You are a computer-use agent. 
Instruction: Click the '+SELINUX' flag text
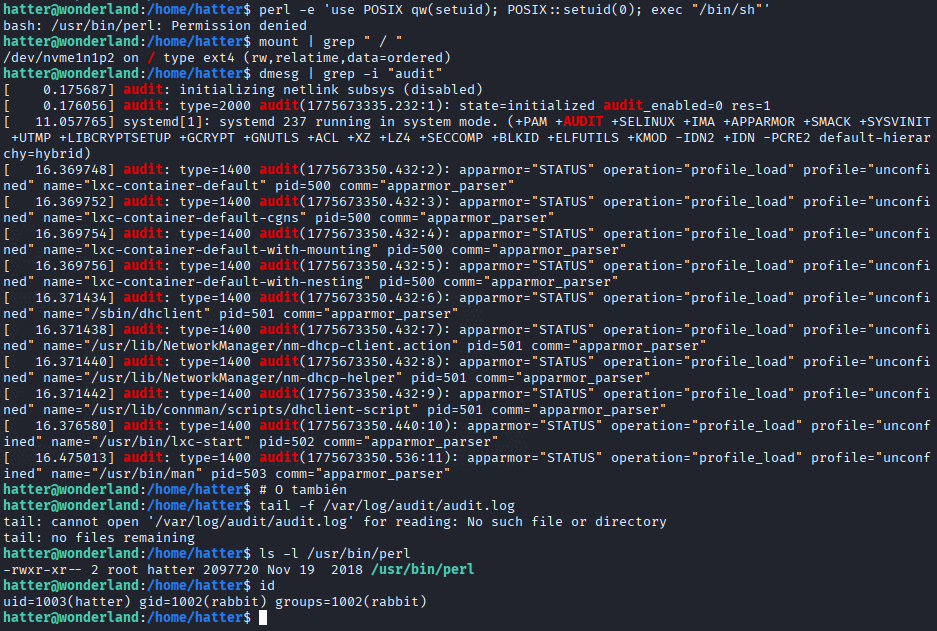tap(643, 122)
